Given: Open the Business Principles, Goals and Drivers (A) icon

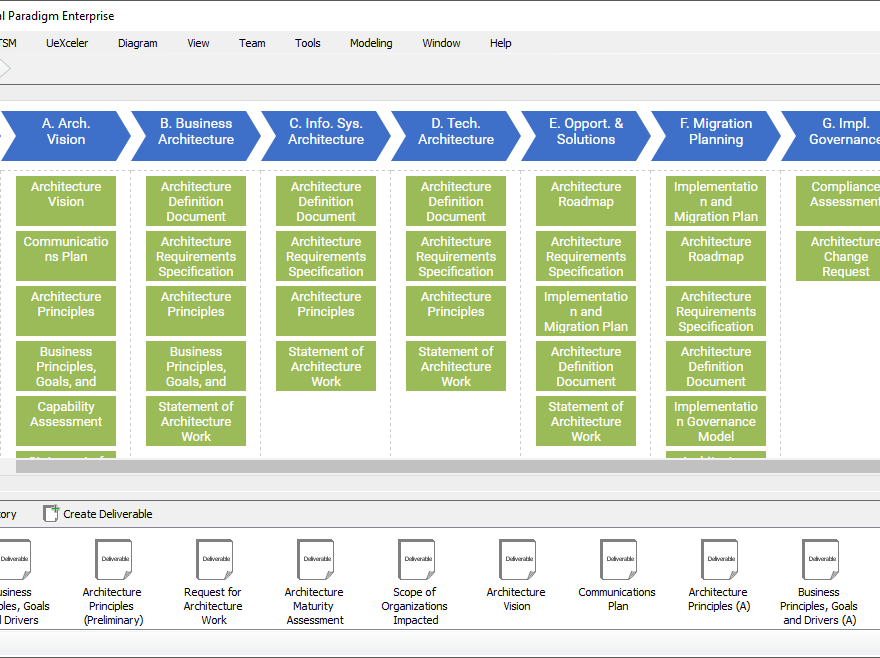Looking at the screenshot, I should [x=820, y=560].
